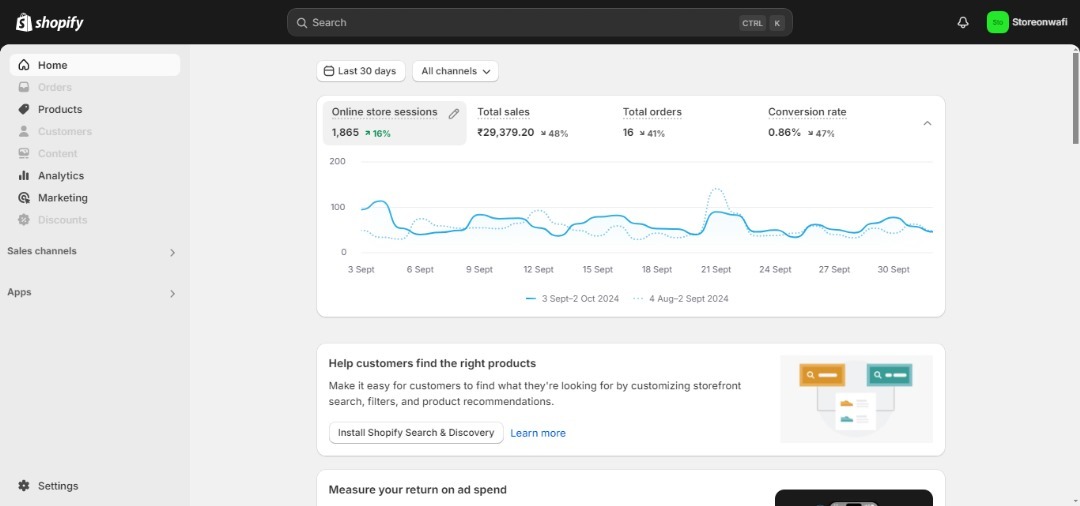1080x506 pixels.
Task: Click the Storeonwafi store avatar
Action: (997, 22)
